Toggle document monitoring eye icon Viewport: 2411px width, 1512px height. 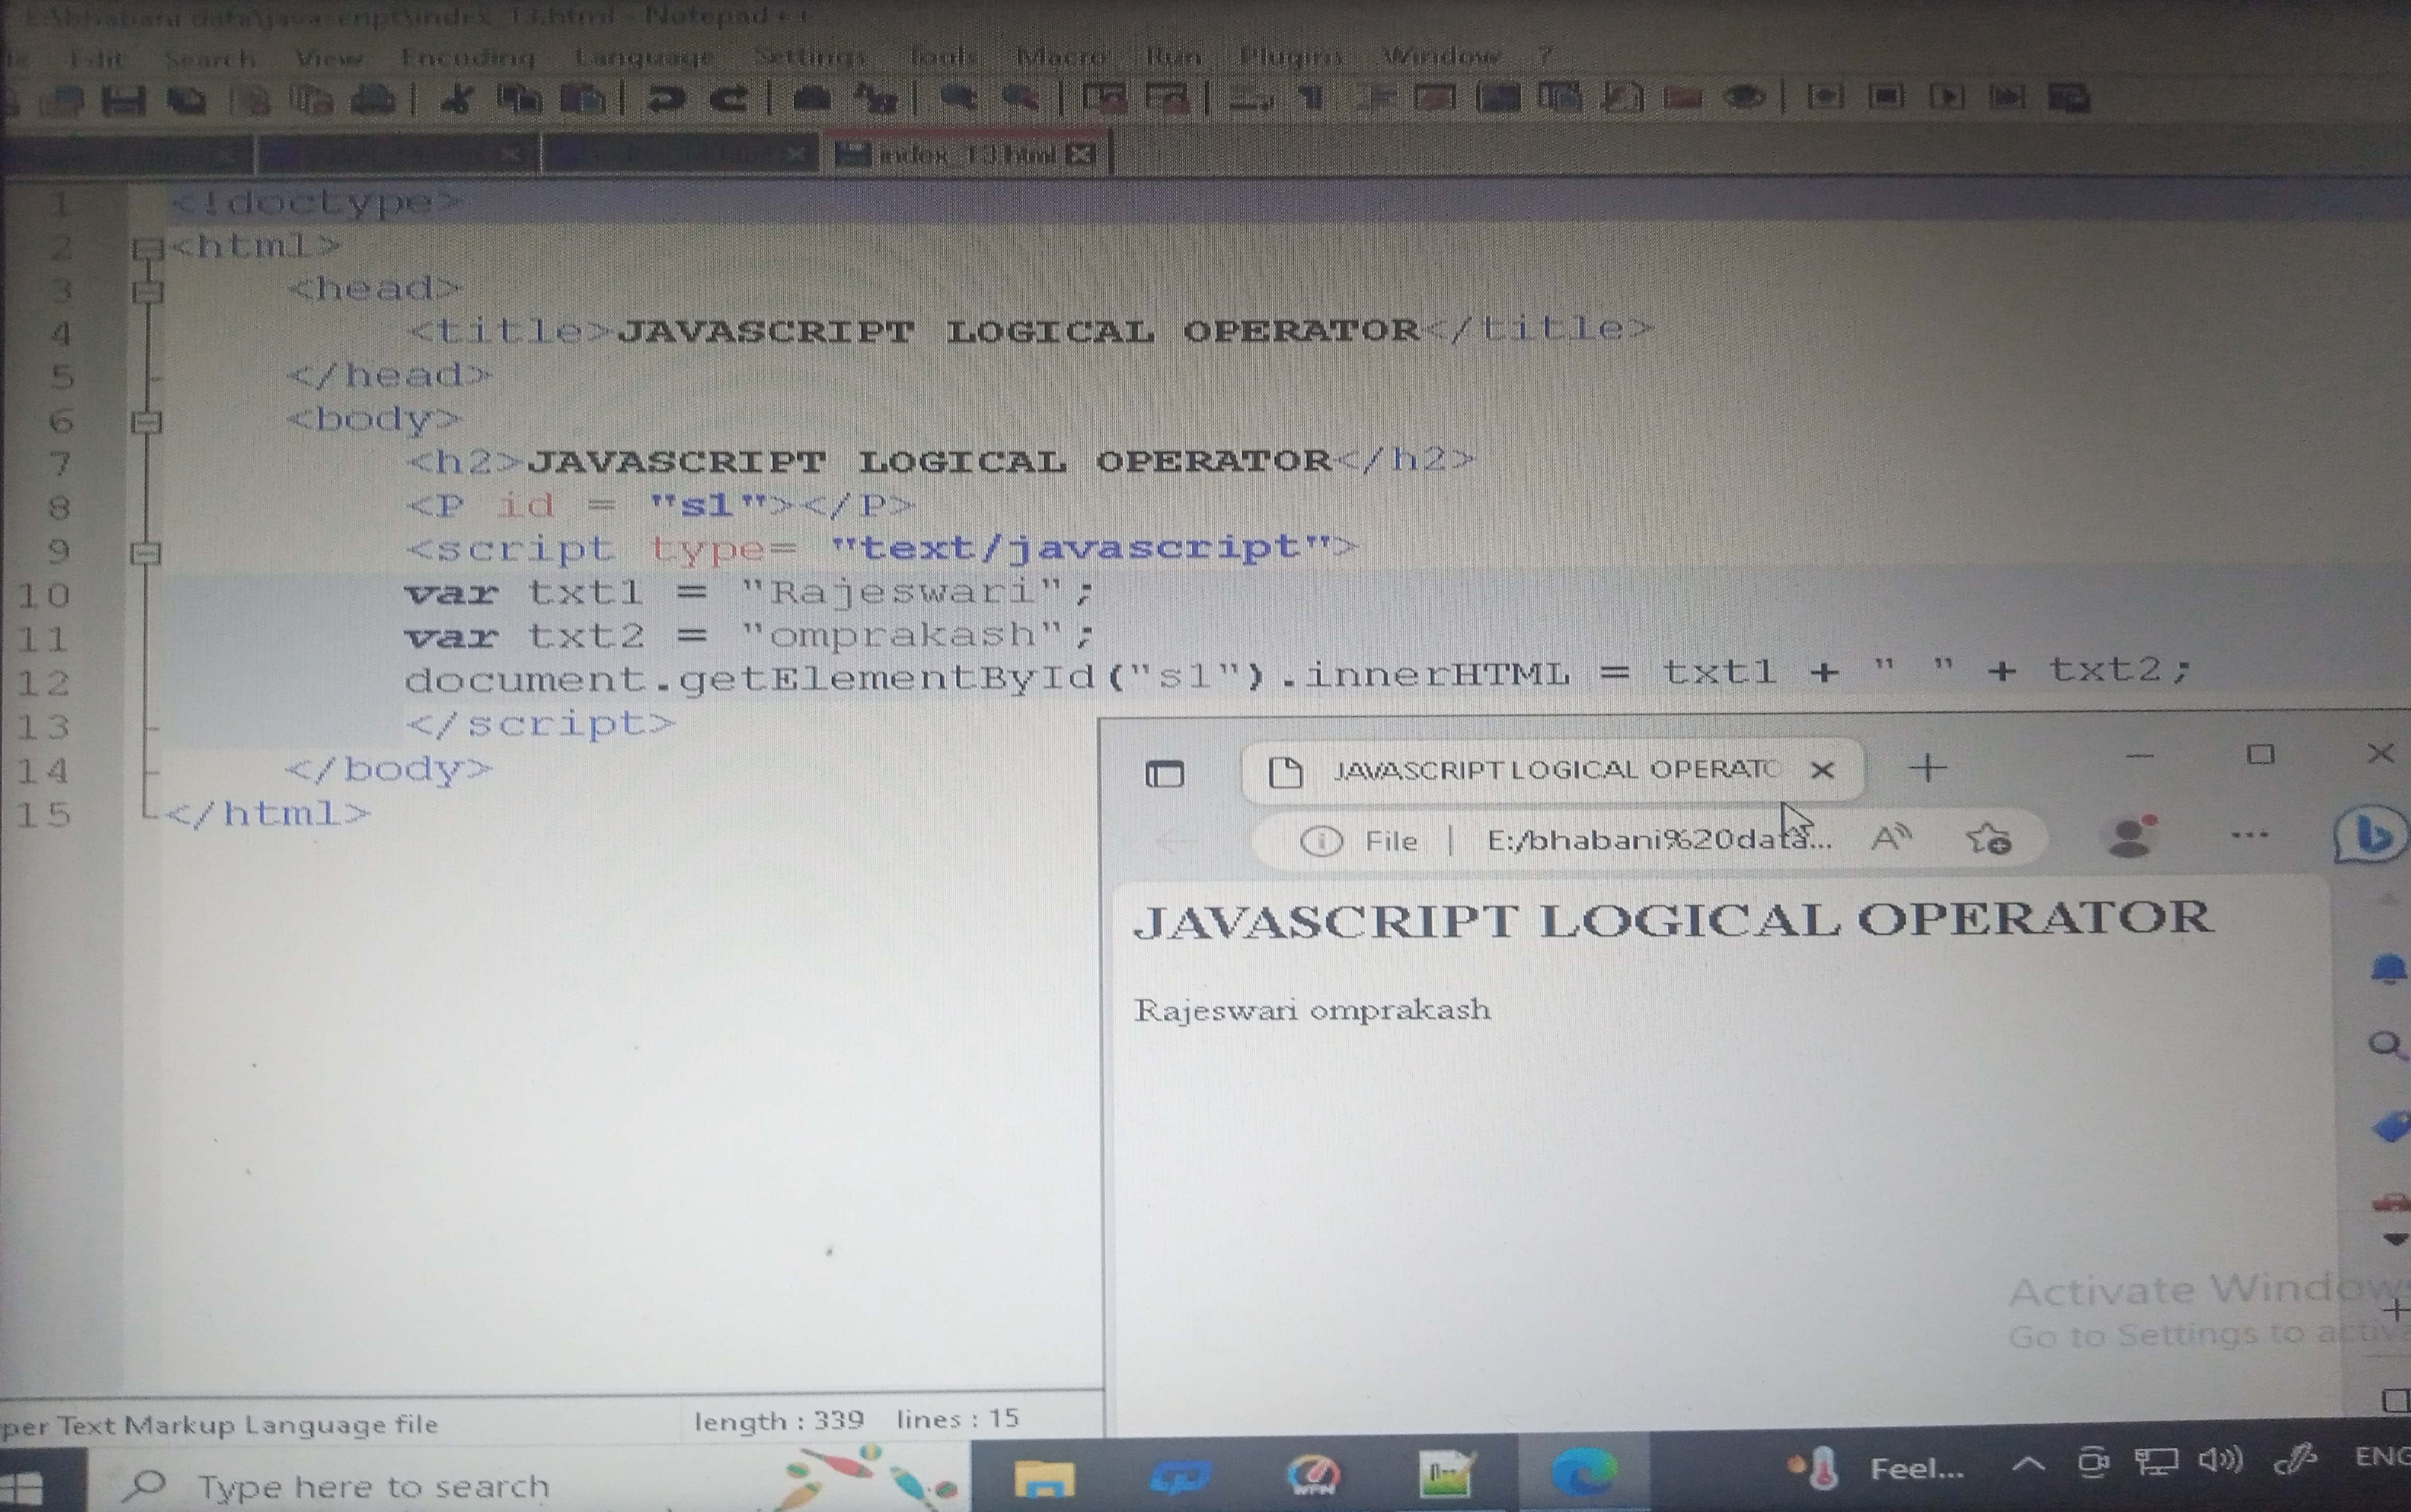(1744, 98)
